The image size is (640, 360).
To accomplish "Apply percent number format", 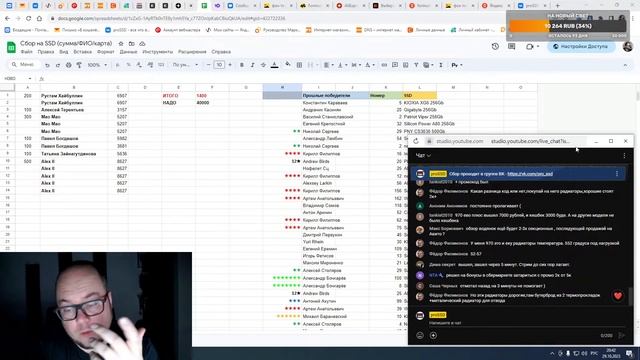I will click(129, 65).
